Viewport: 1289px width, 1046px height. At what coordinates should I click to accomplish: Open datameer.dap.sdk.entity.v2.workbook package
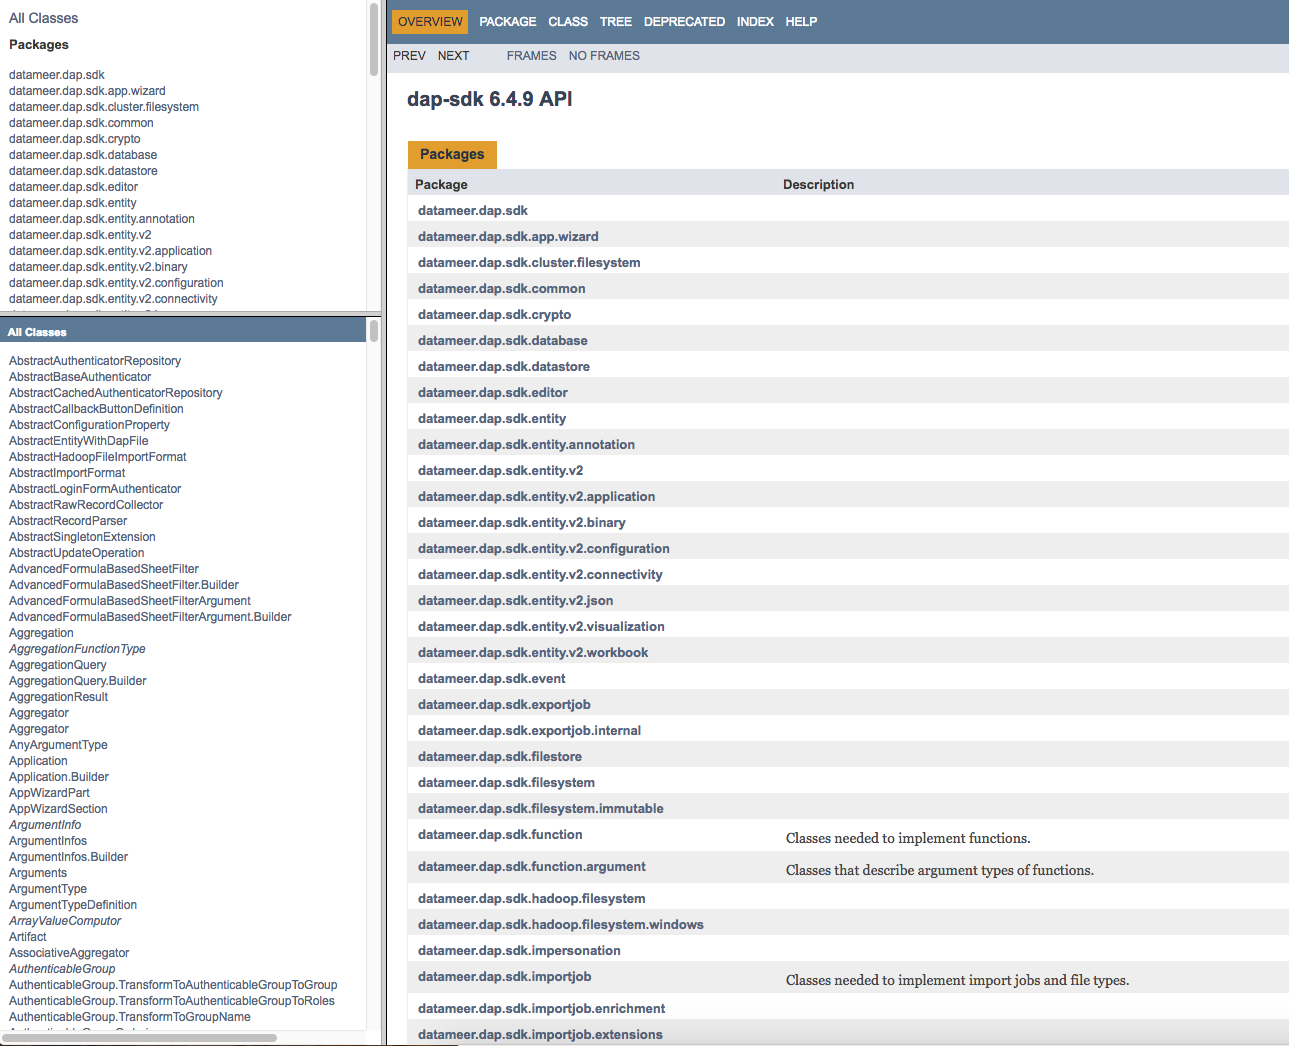(x=533, y=653)
